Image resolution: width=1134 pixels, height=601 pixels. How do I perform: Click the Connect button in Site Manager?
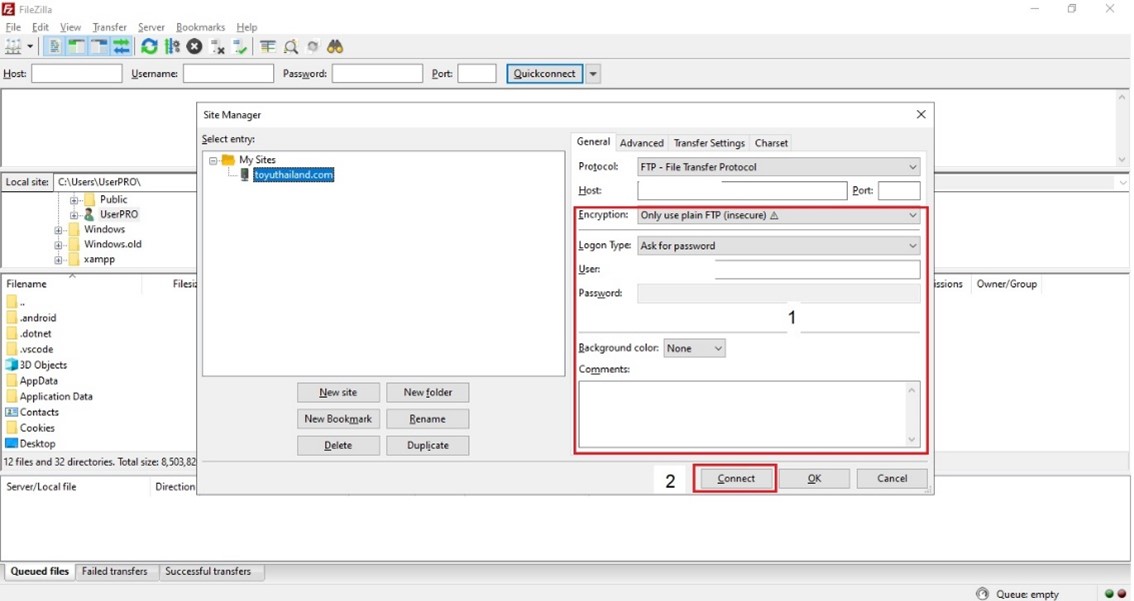point(736,479)
